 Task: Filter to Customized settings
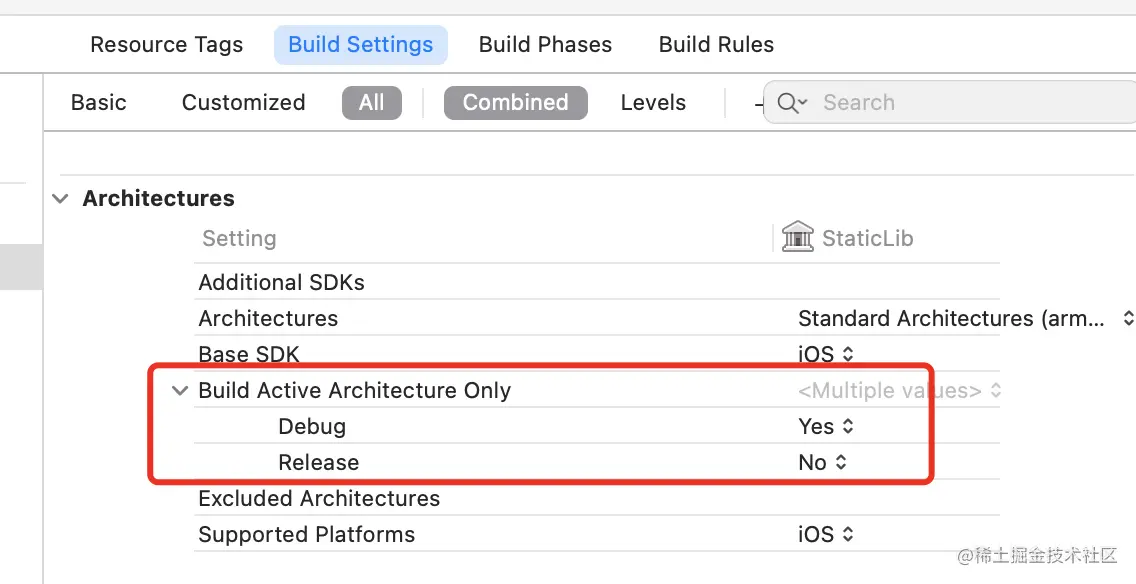click(x=243, y=103)
